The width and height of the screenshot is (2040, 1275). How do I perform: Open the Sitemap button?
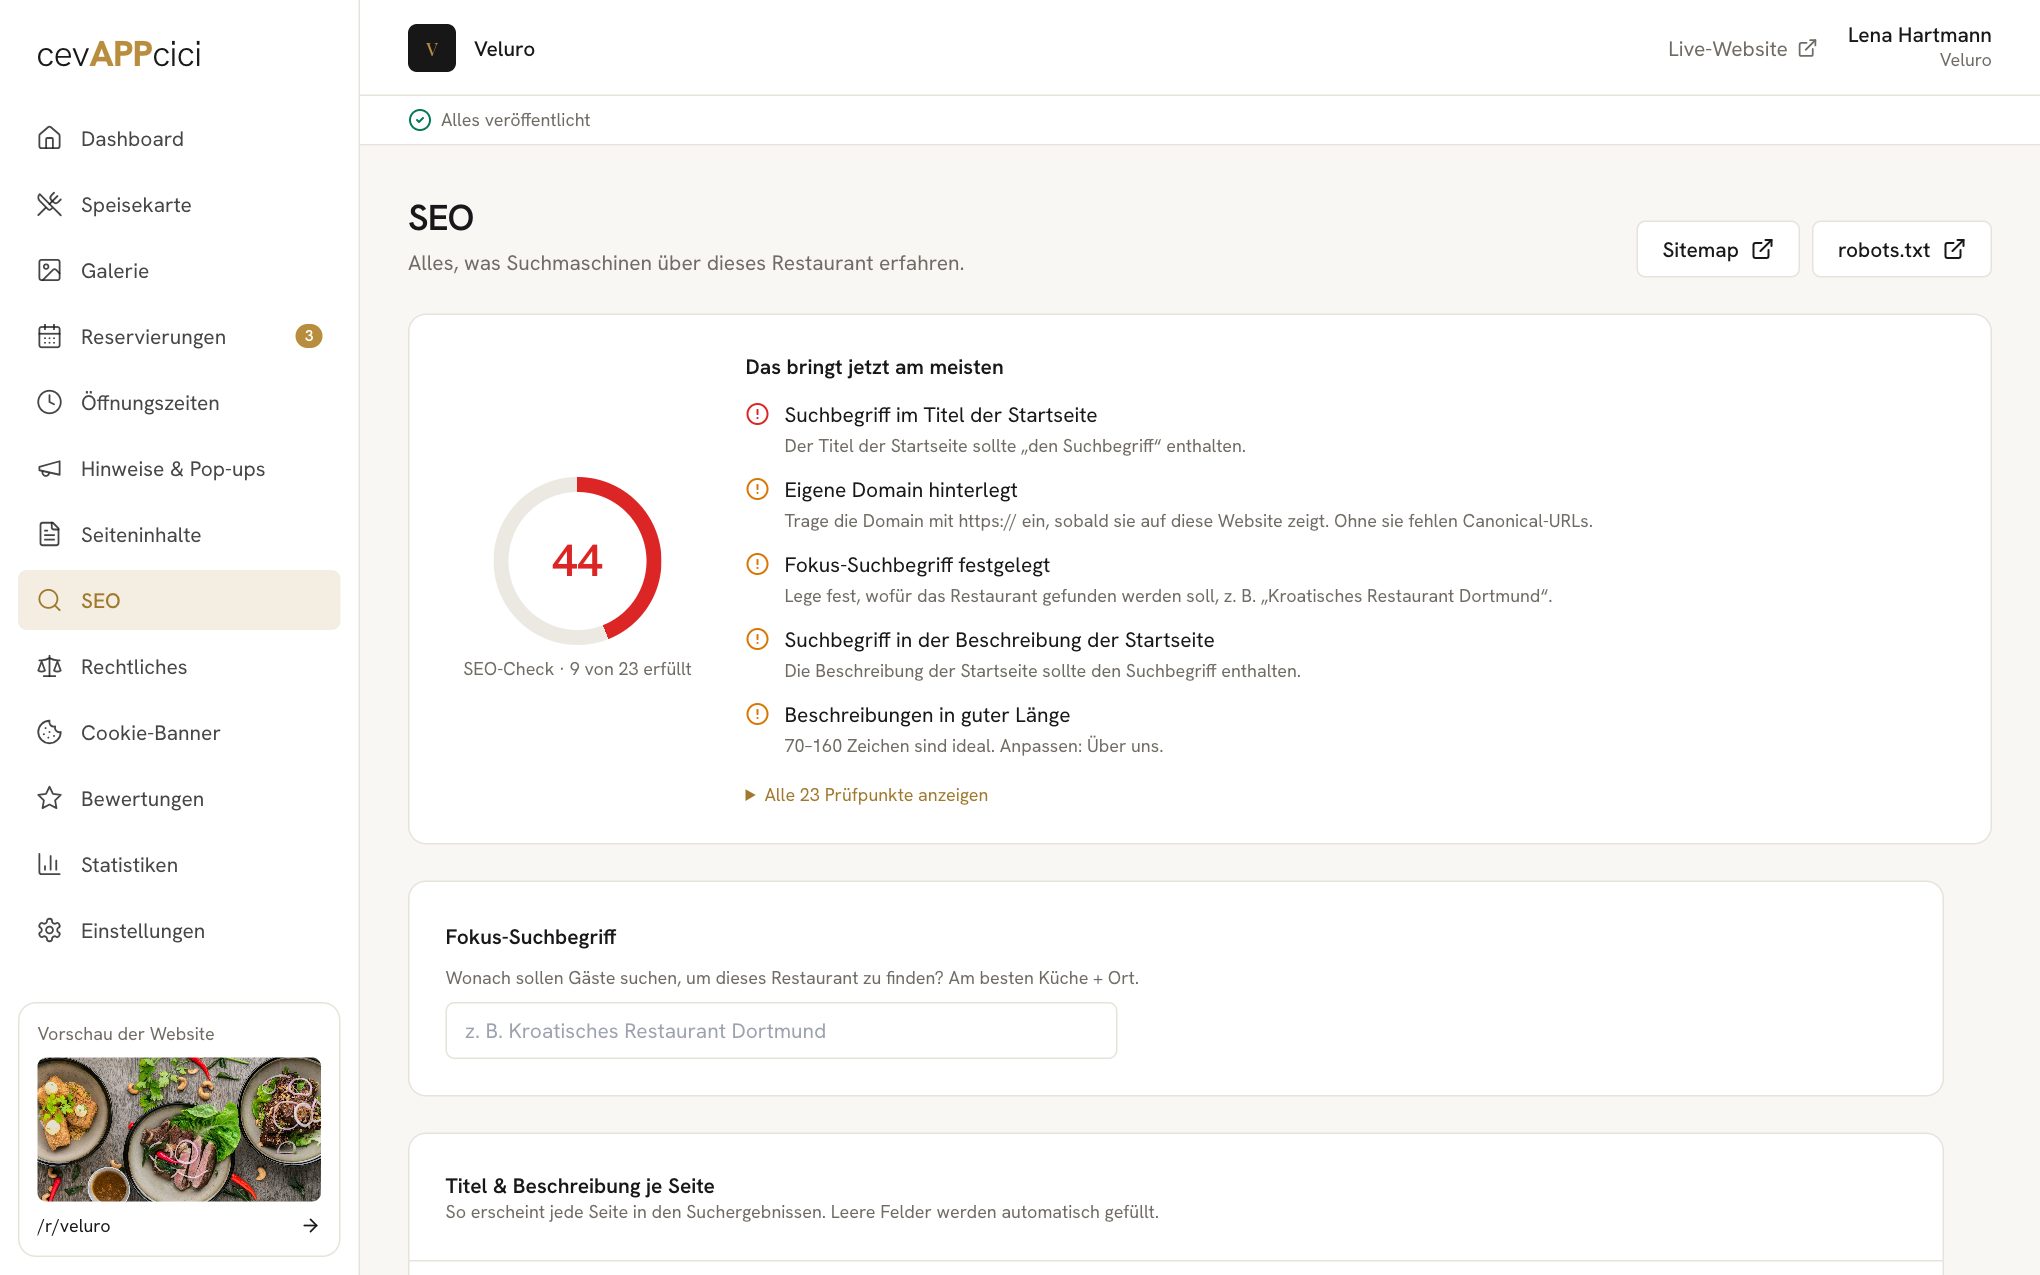[1717, 249]
